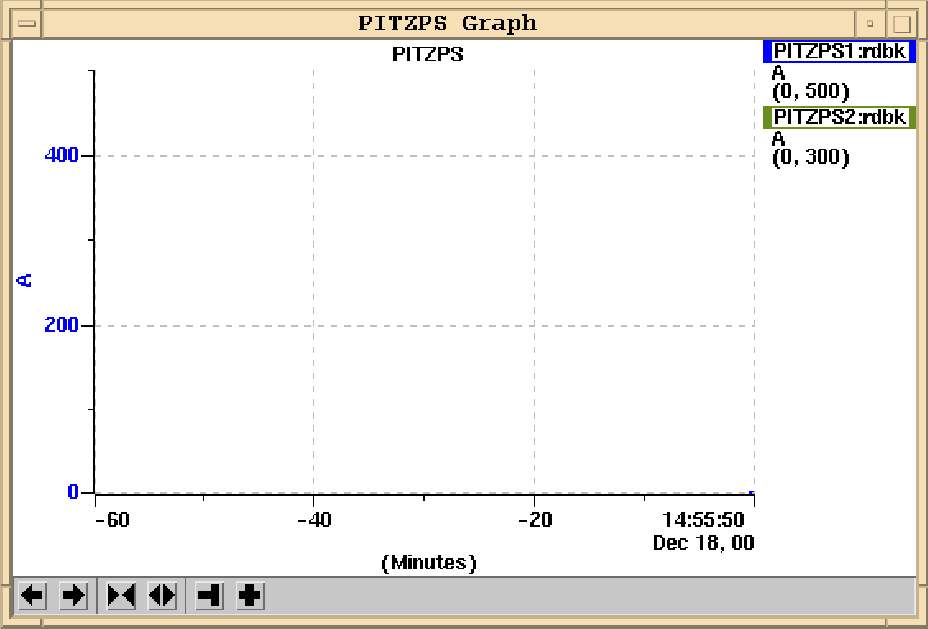Click the right arrow pan button
The height and width of the screenshot is (629, 928).
(x=73, y=595)
